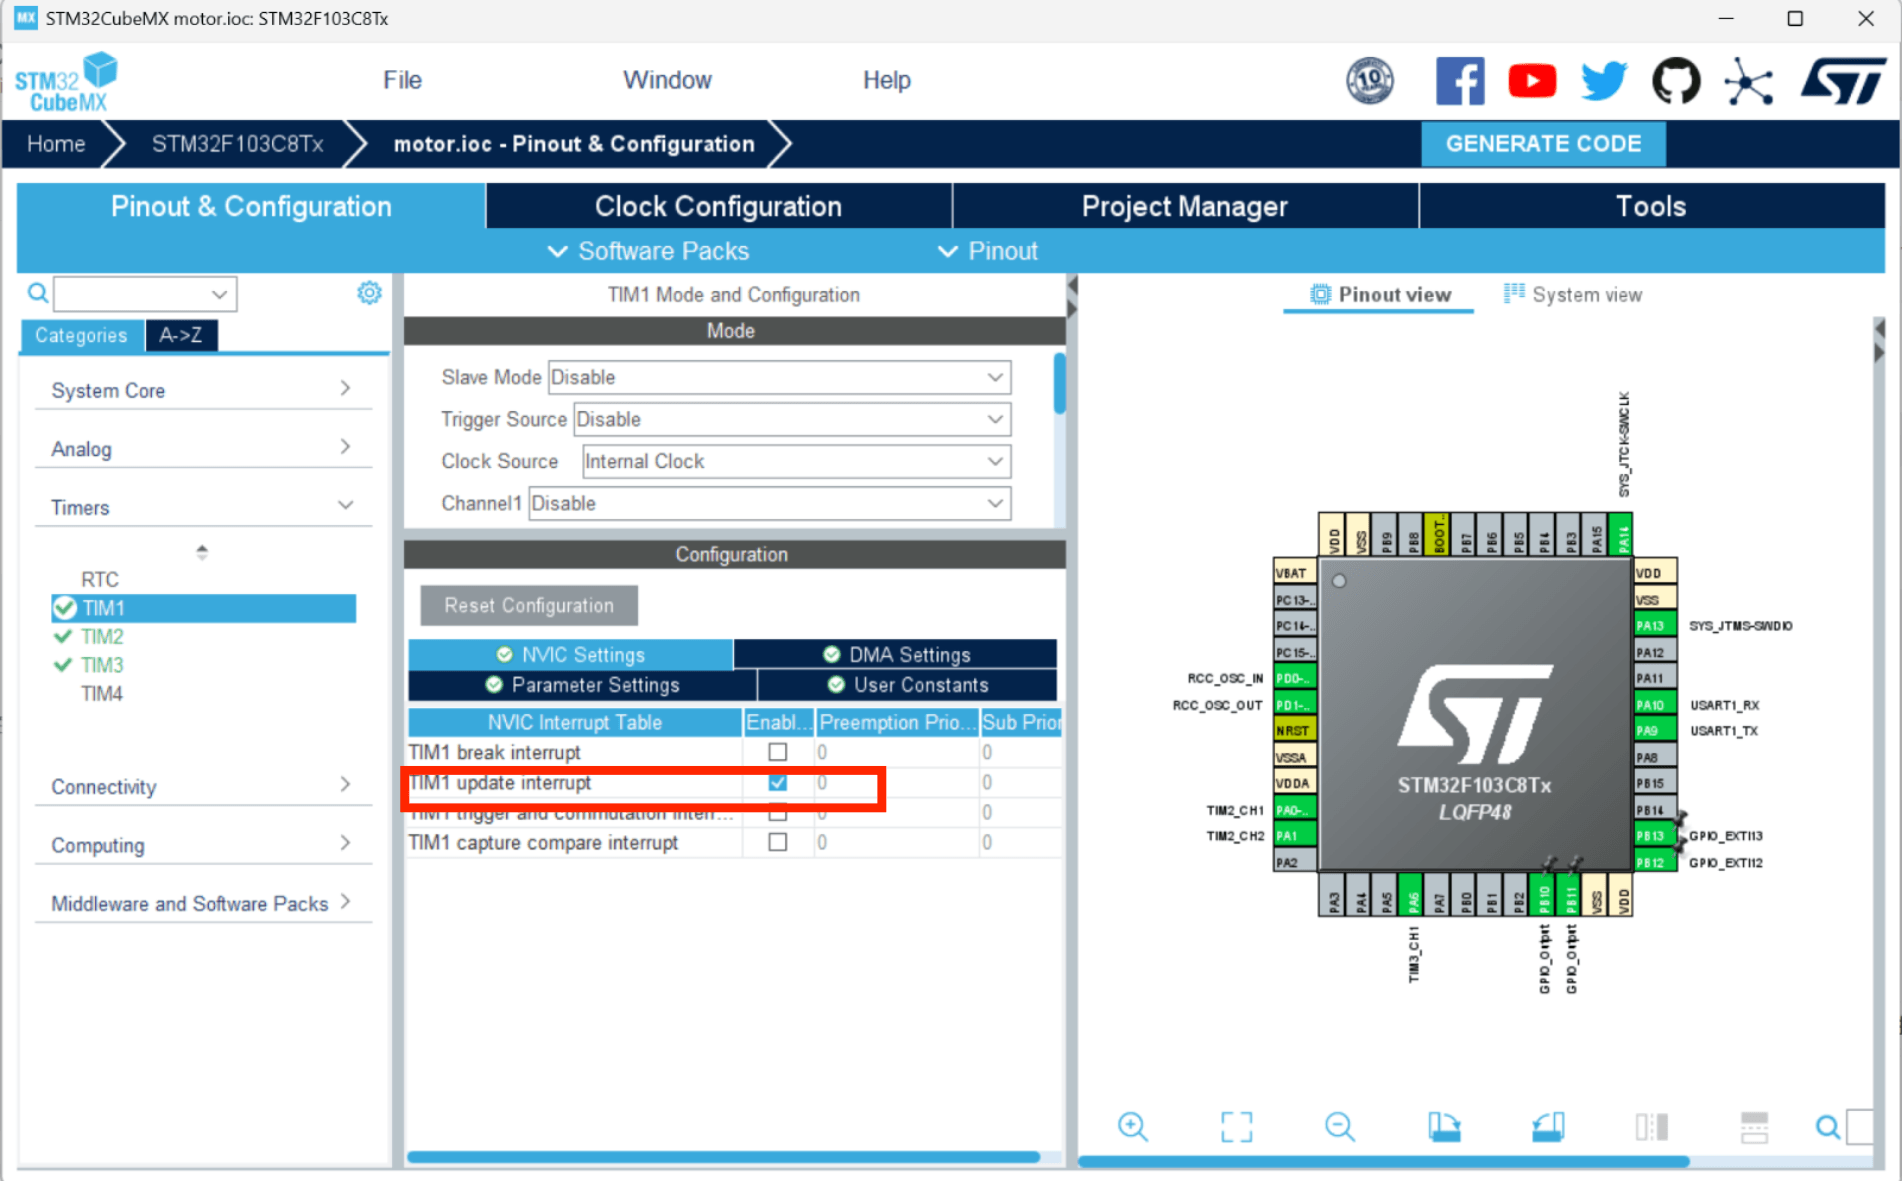This screenshot has width=1902, height=1181.
Task: Collapse the Timers category
Action: [203, 507]
